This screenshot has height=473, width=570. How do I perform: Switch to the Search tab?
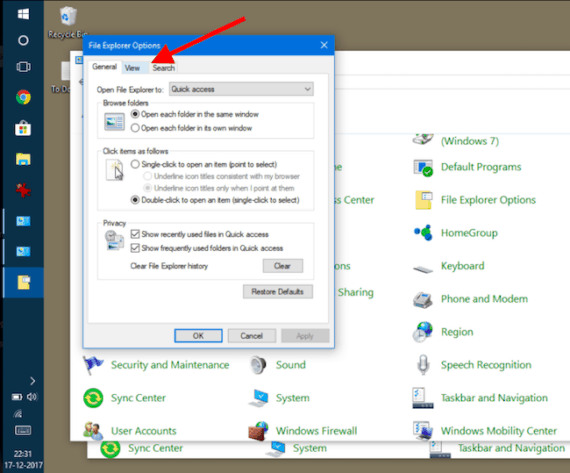164,68
